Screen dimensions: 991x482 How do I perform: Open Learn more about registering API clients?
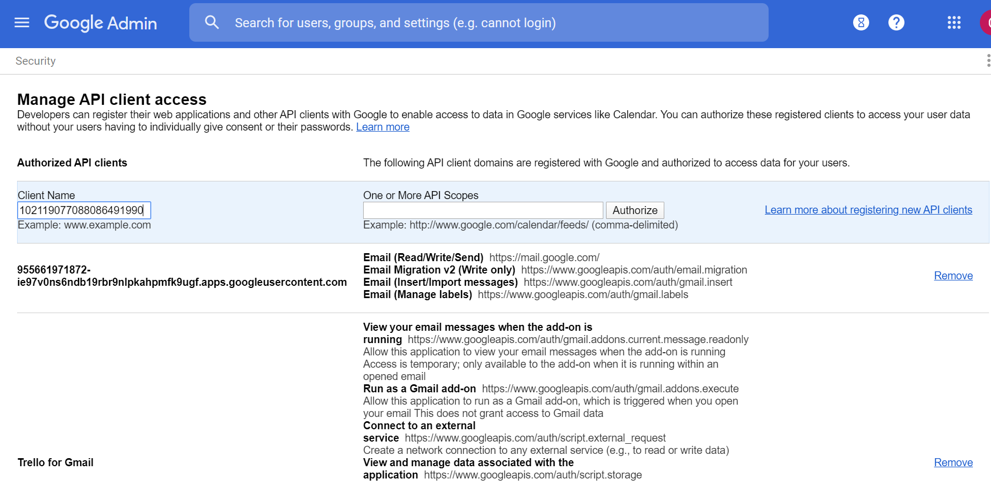pos(868,210)
